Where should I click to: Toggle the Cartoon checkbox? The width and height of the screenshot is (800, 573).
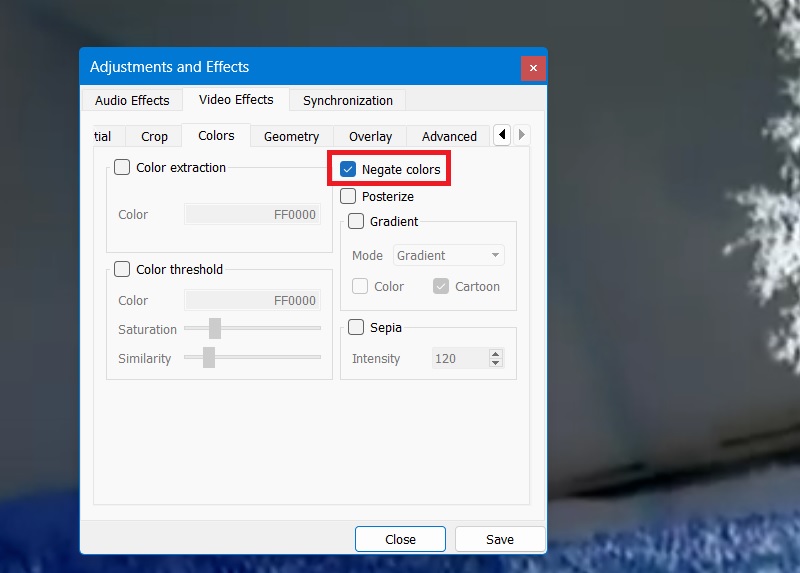point(441,286)
